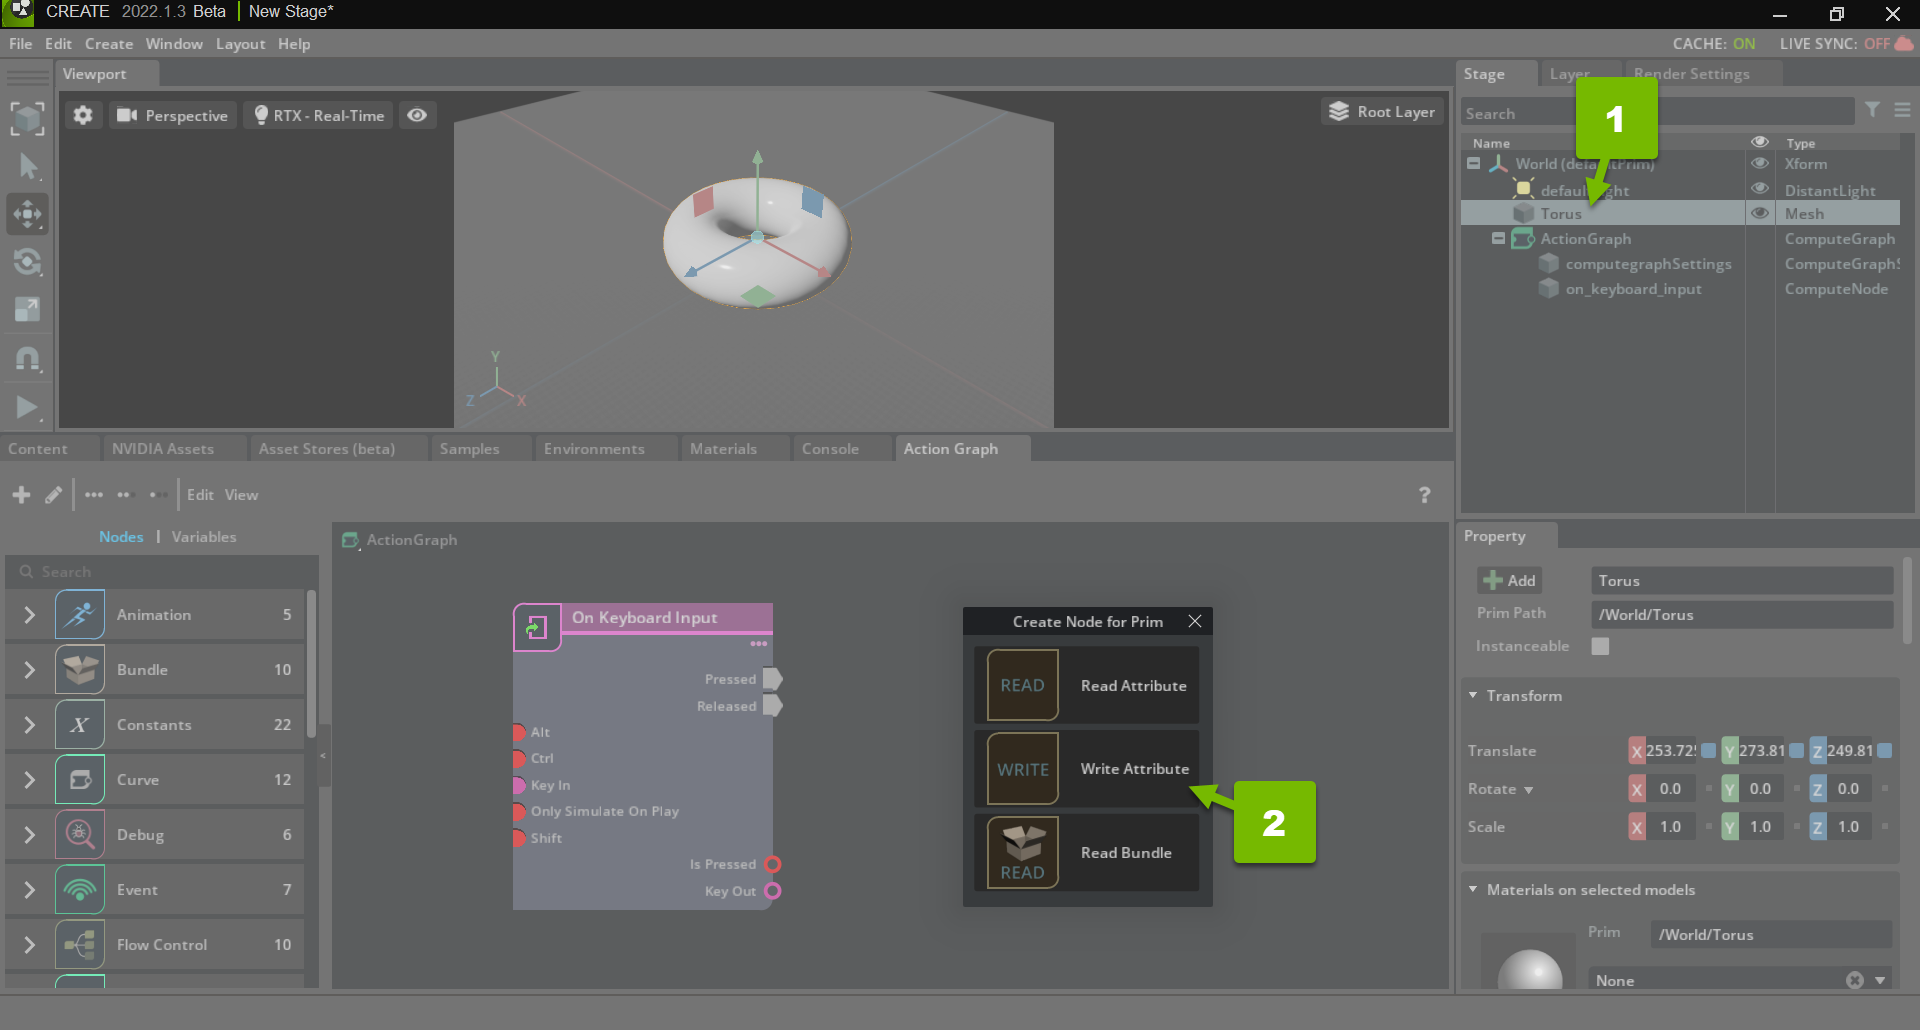
Task: Toggle visibility of World prim
Action: 1760,163
